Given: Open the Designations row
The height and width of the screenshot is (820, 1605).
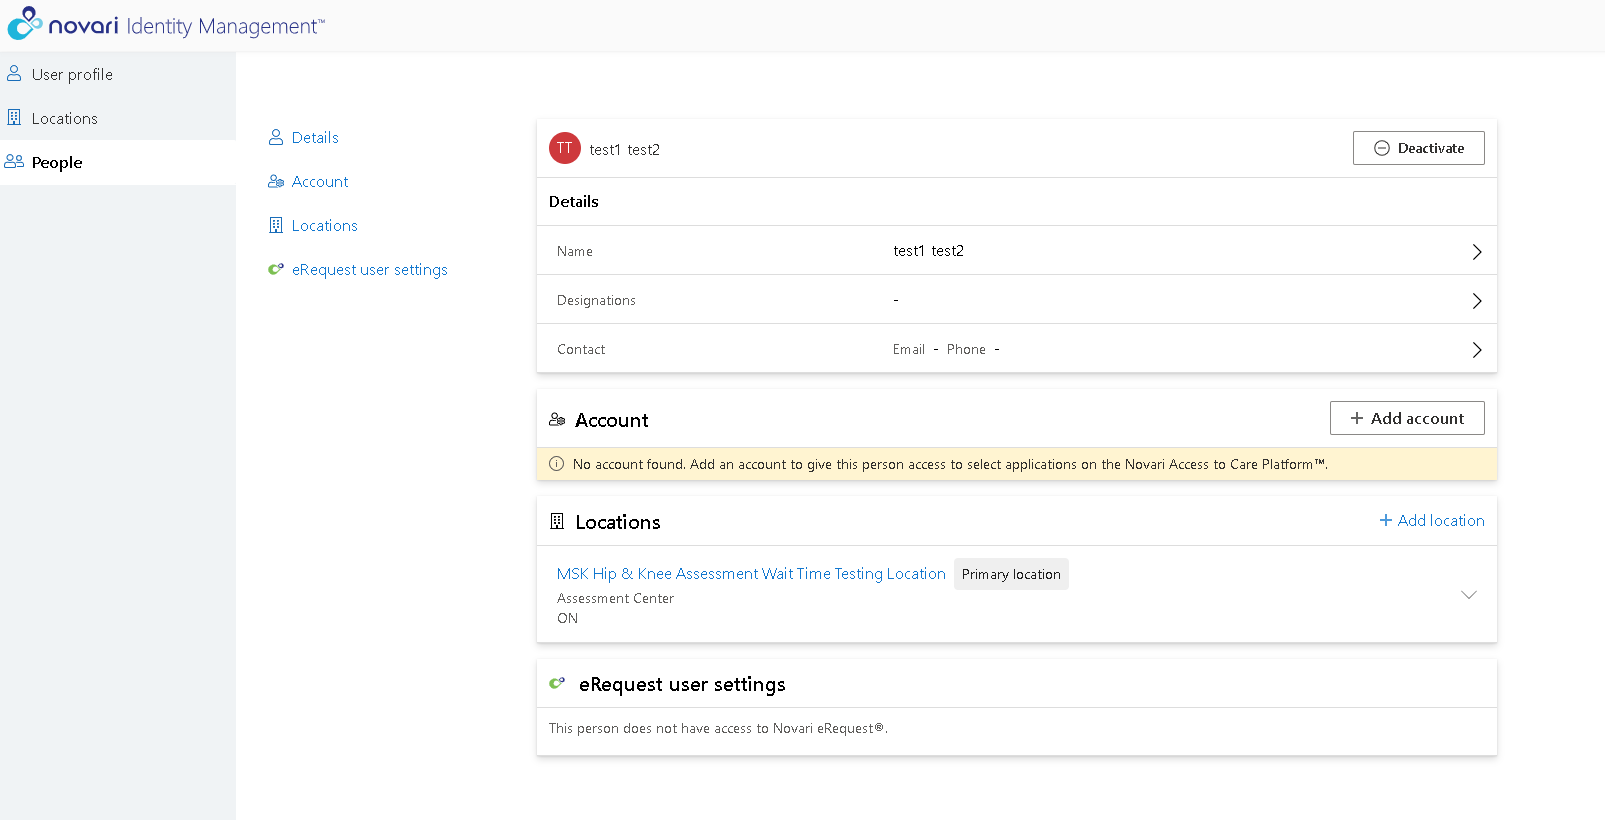Looking at the screenshot, I should [x=1017, y=300].
